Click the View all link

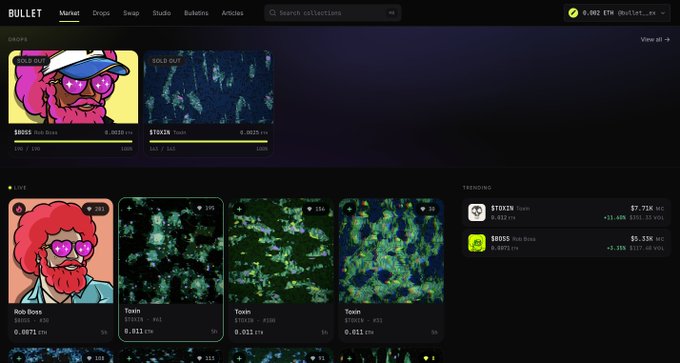point(655,39)
